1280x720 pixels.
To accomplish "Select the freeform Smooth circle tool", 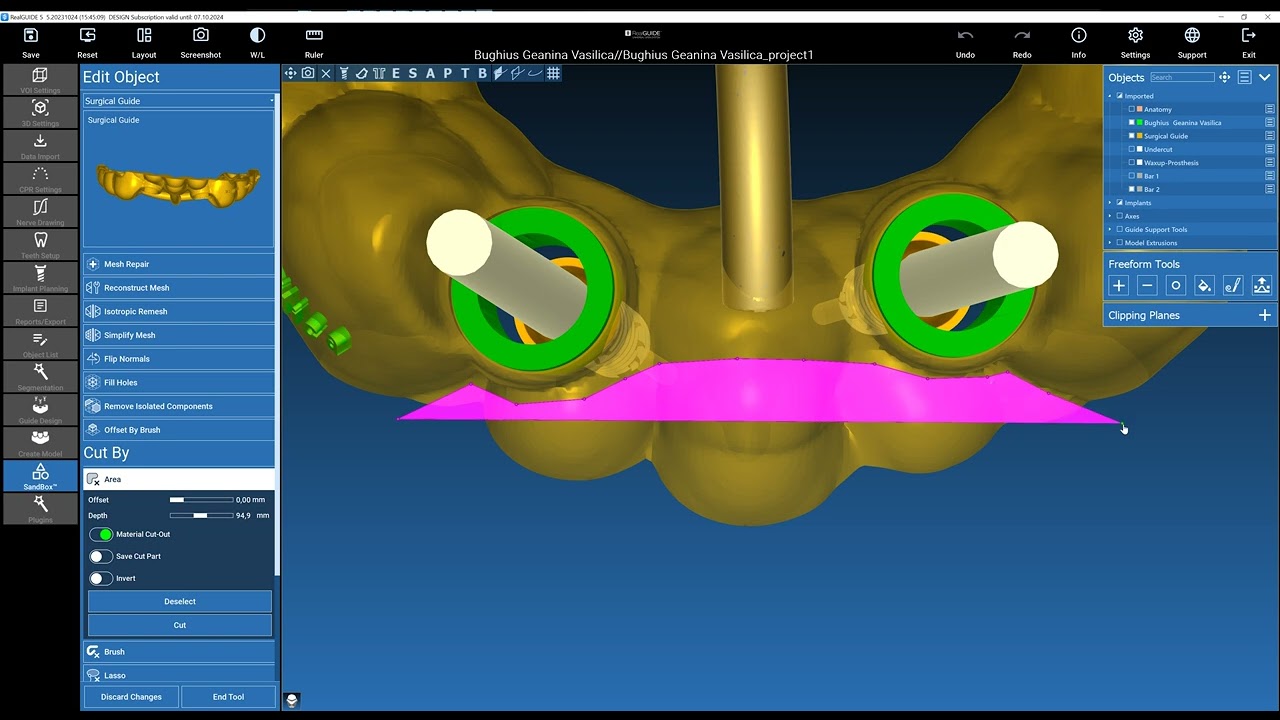I will 1176,286.
